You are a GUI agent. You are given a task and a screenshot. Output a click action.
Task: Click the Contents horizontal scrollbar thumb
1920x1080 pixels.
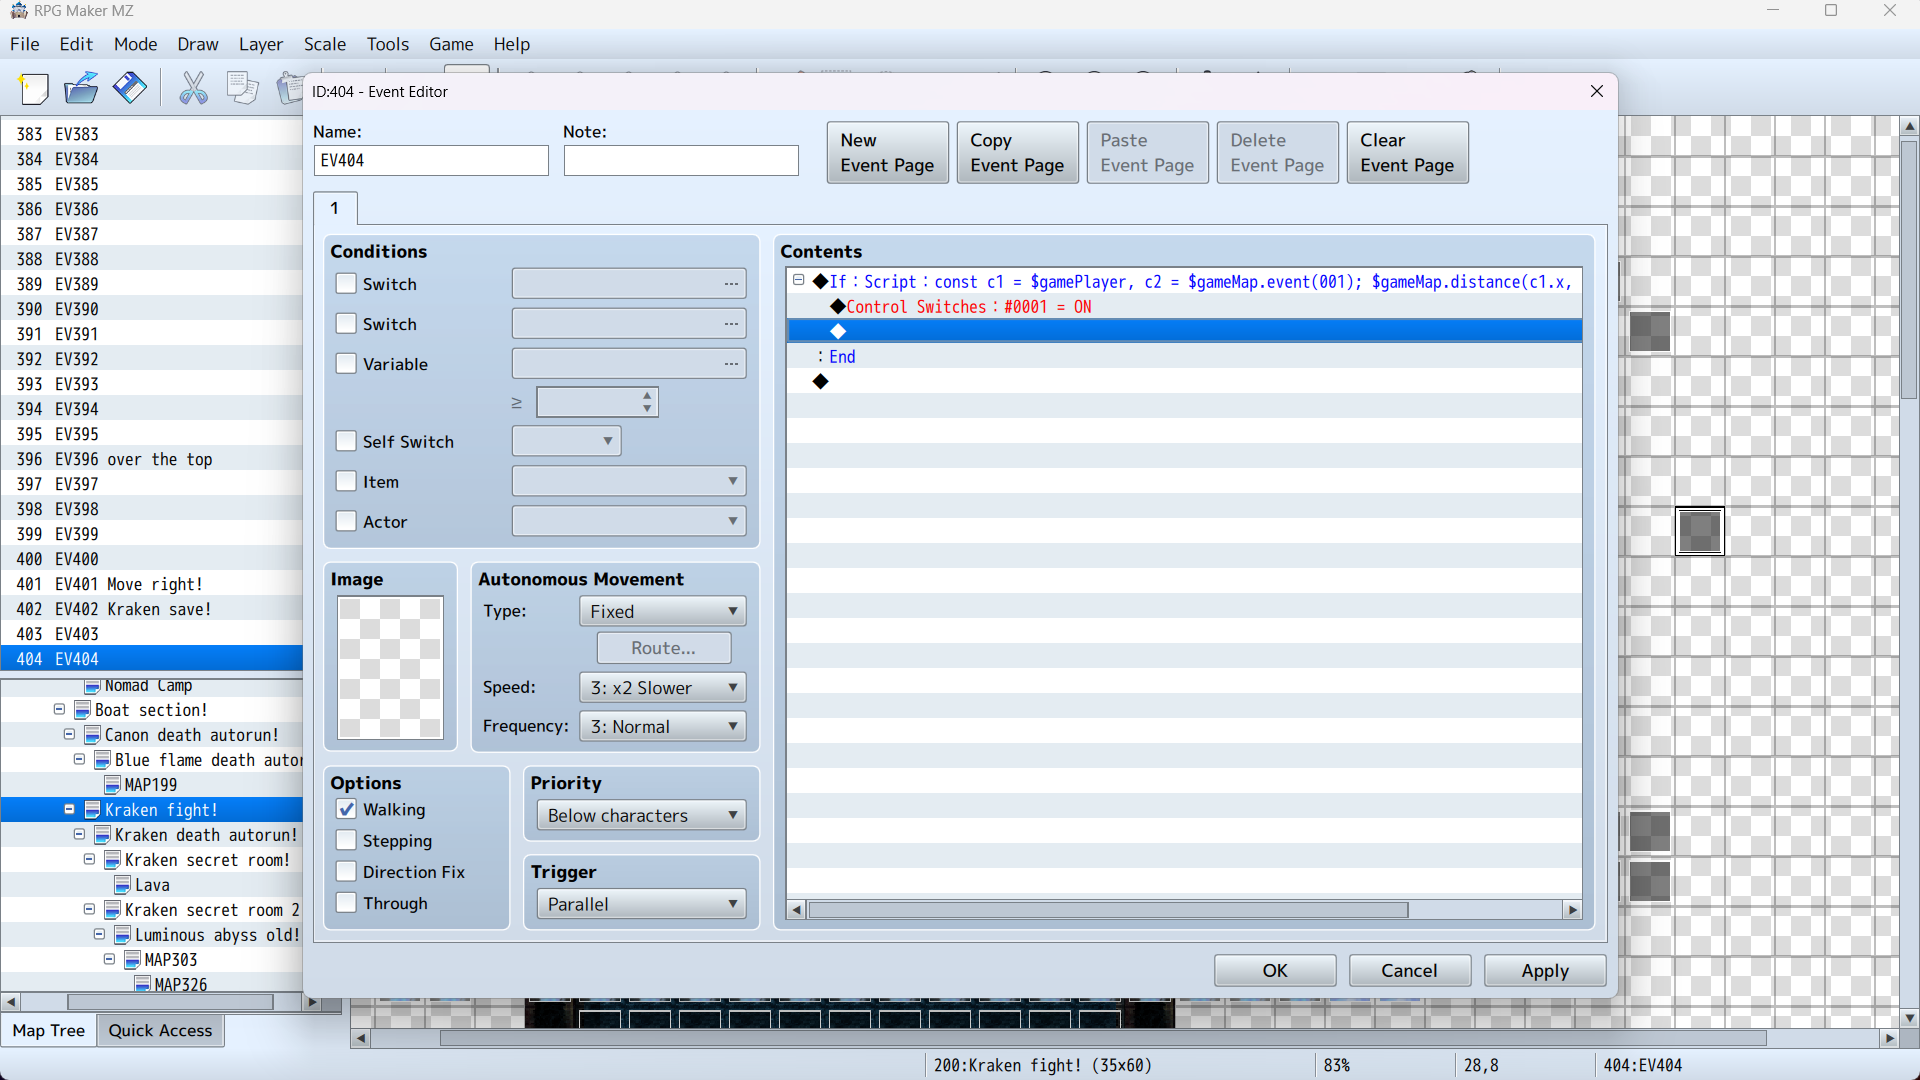[1107, 910]
